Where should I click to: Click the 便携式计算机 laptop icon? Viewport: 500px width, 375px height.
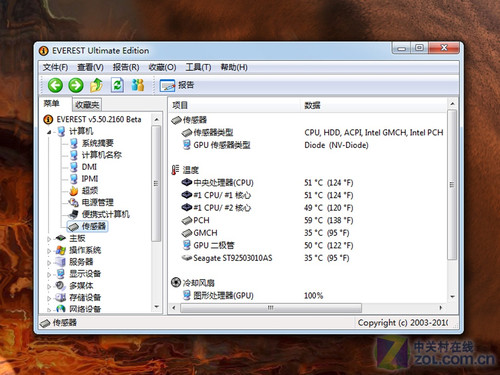click(x=74, y=214)
